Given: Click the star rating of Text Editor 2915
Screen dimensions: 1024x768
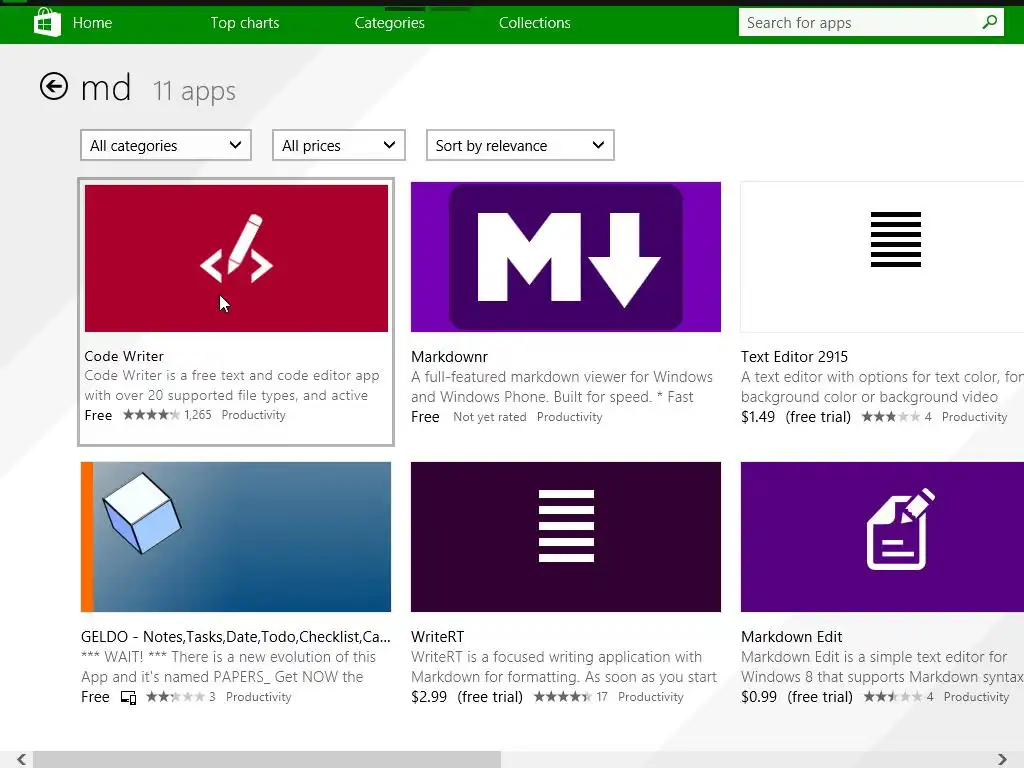Looking at the screenshot, I should 891,417.
